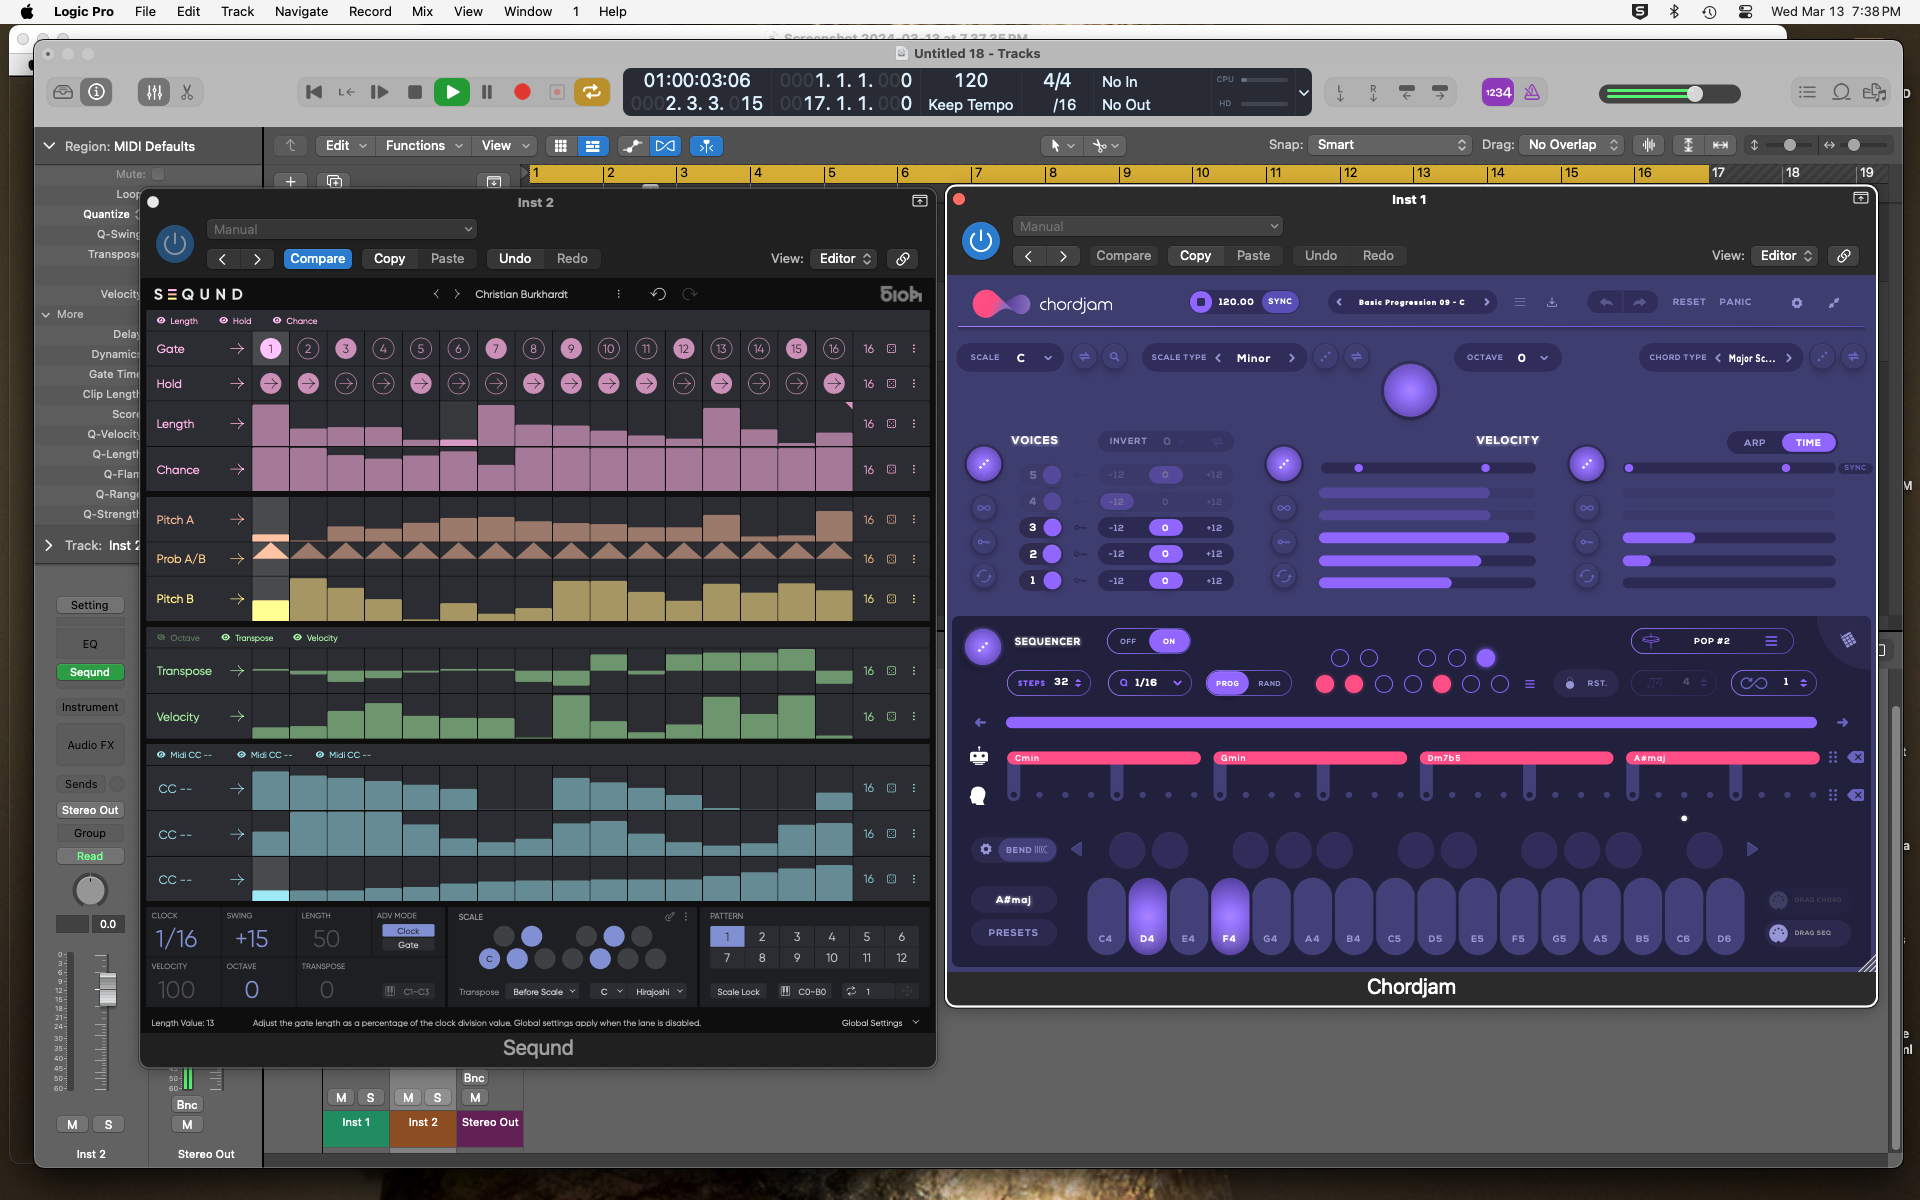Click Chordjam SYNC tempo button

coord(1280,301)
